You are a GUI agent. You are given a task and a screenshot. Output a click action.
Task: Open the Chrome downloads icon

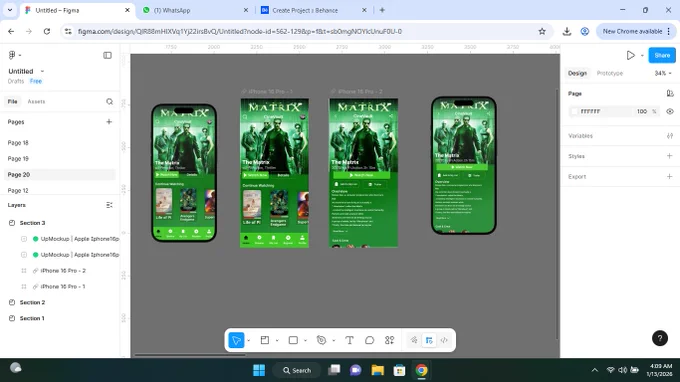567,31
